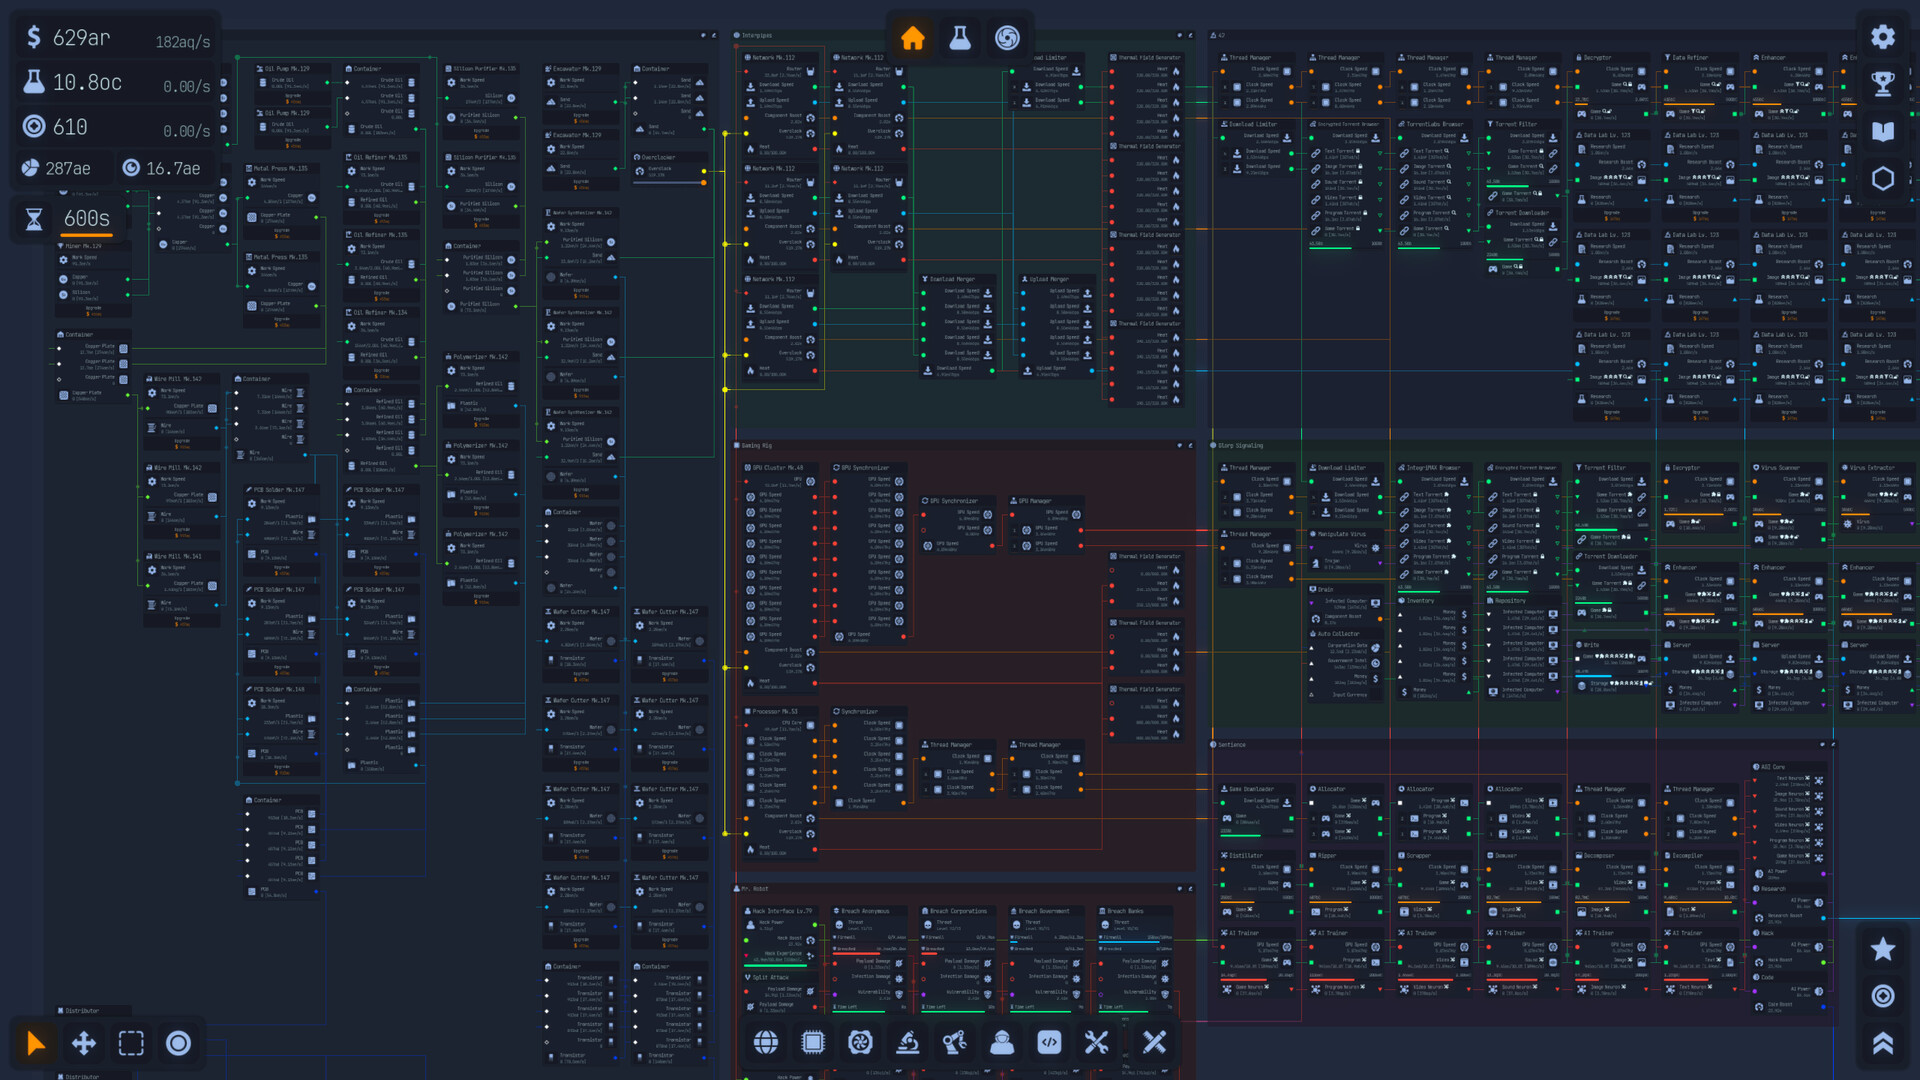The image size is (1920, 1080).
Task: Switch to the Home tab at top
Action: [912, 38]
